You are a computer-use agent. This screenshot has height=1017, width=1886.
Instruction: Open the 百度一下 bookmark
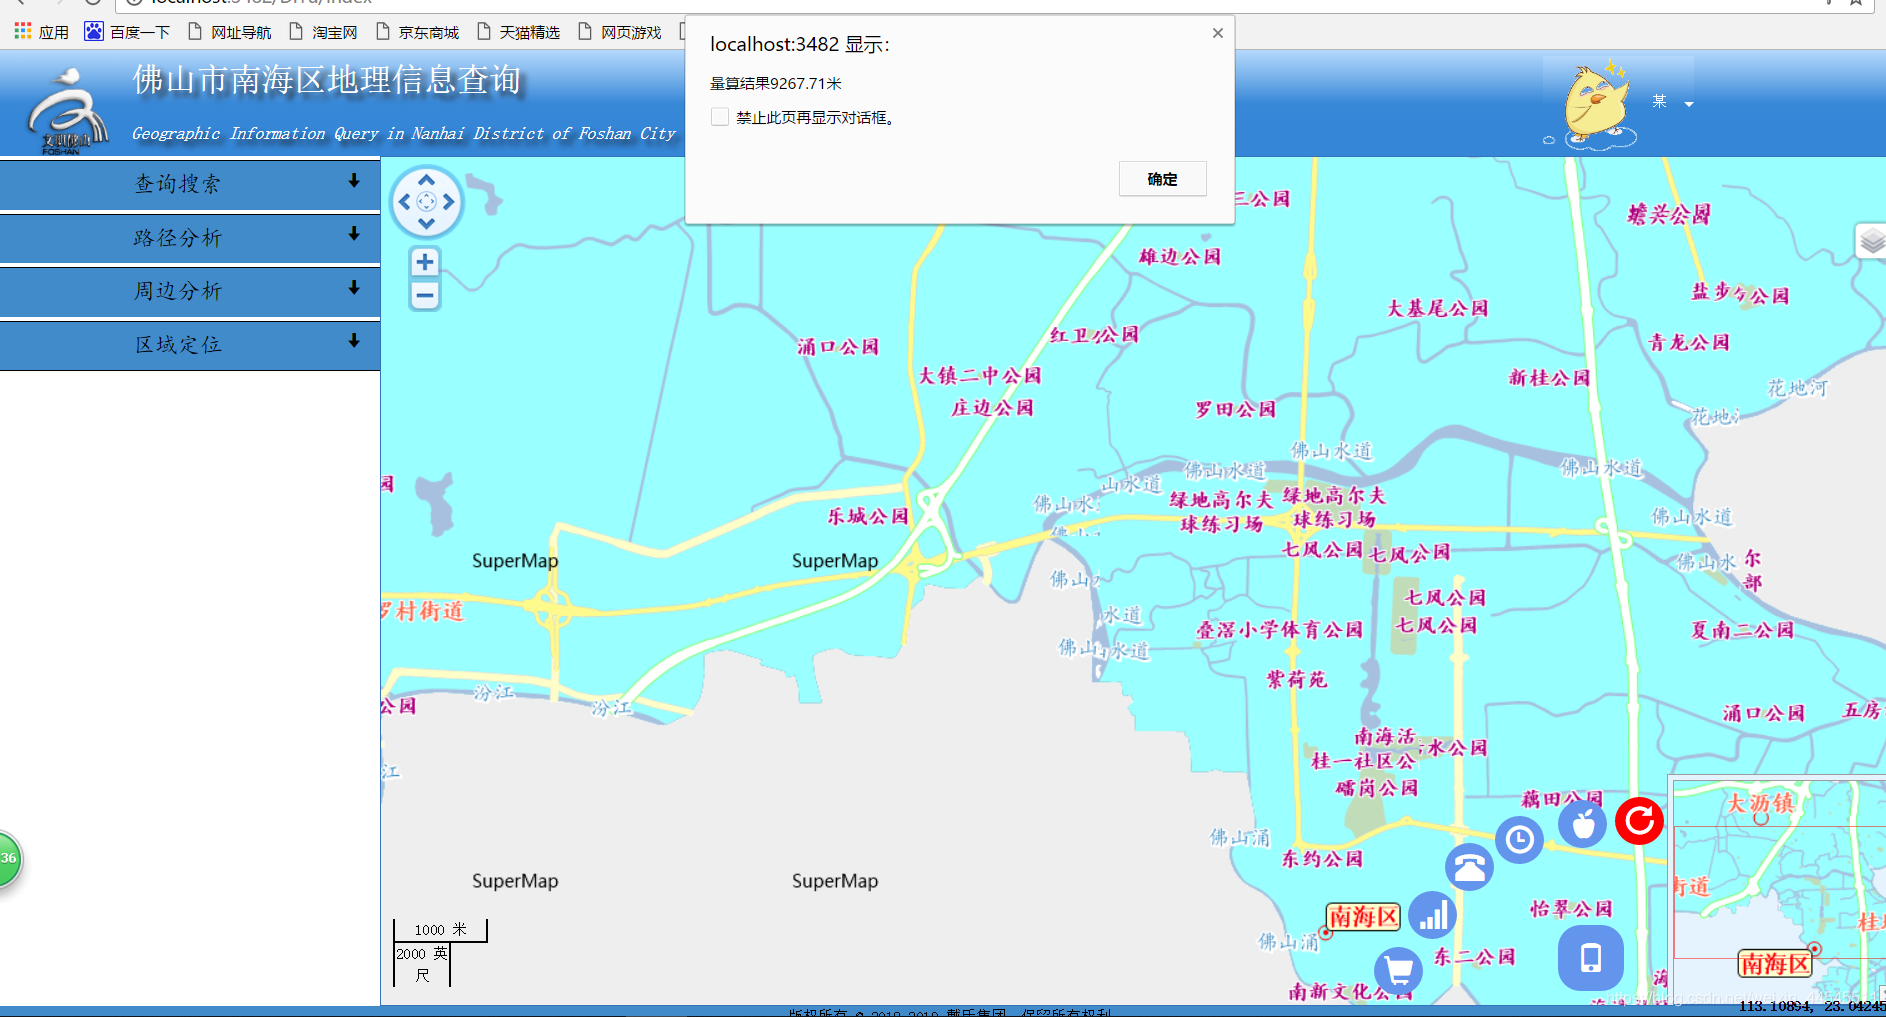pos(127,32)
